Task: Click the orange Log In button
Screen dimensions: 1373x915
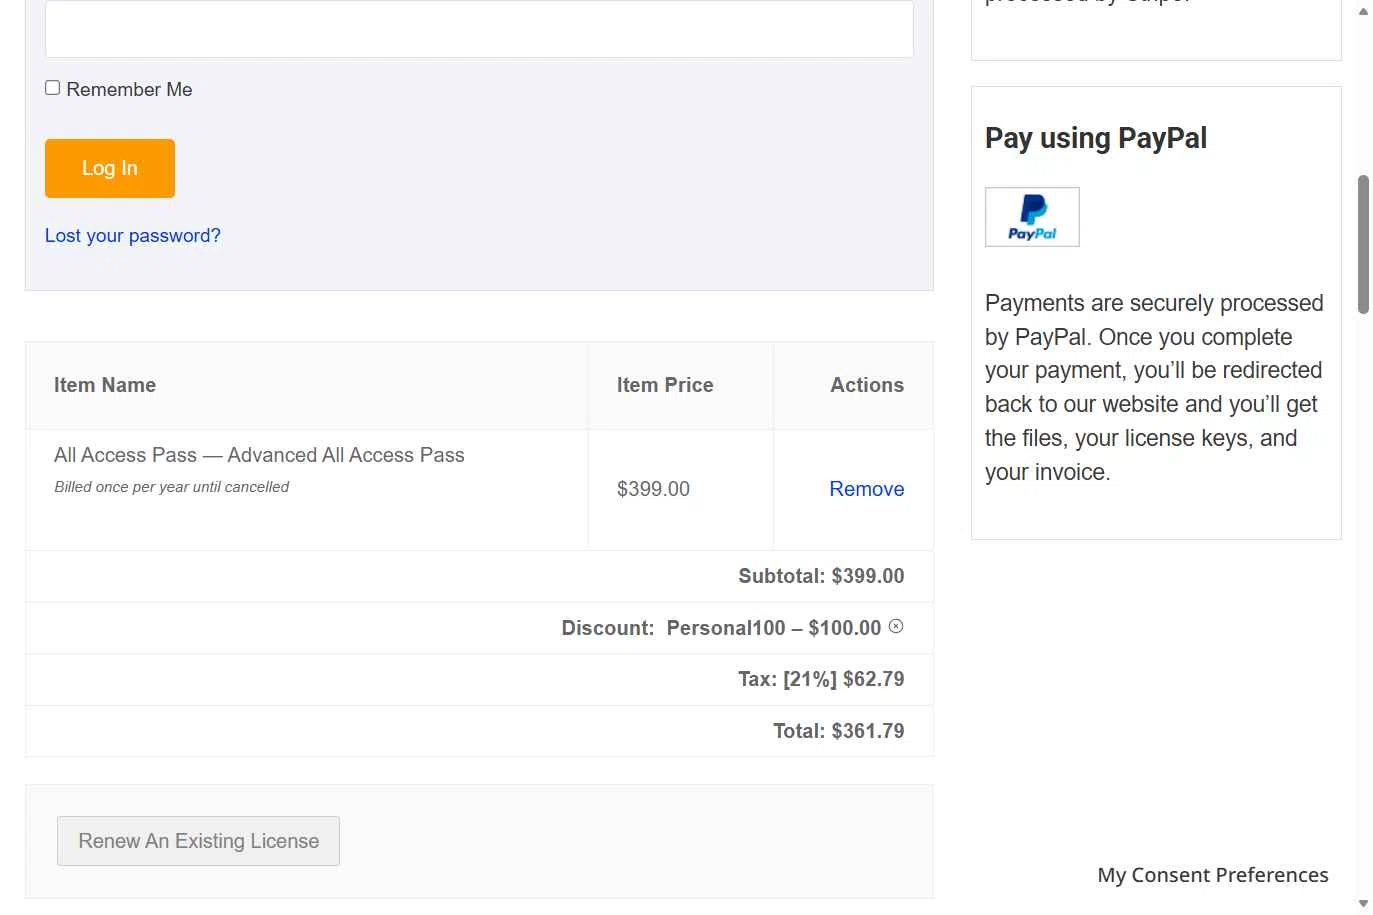Action: coord(110,168)
